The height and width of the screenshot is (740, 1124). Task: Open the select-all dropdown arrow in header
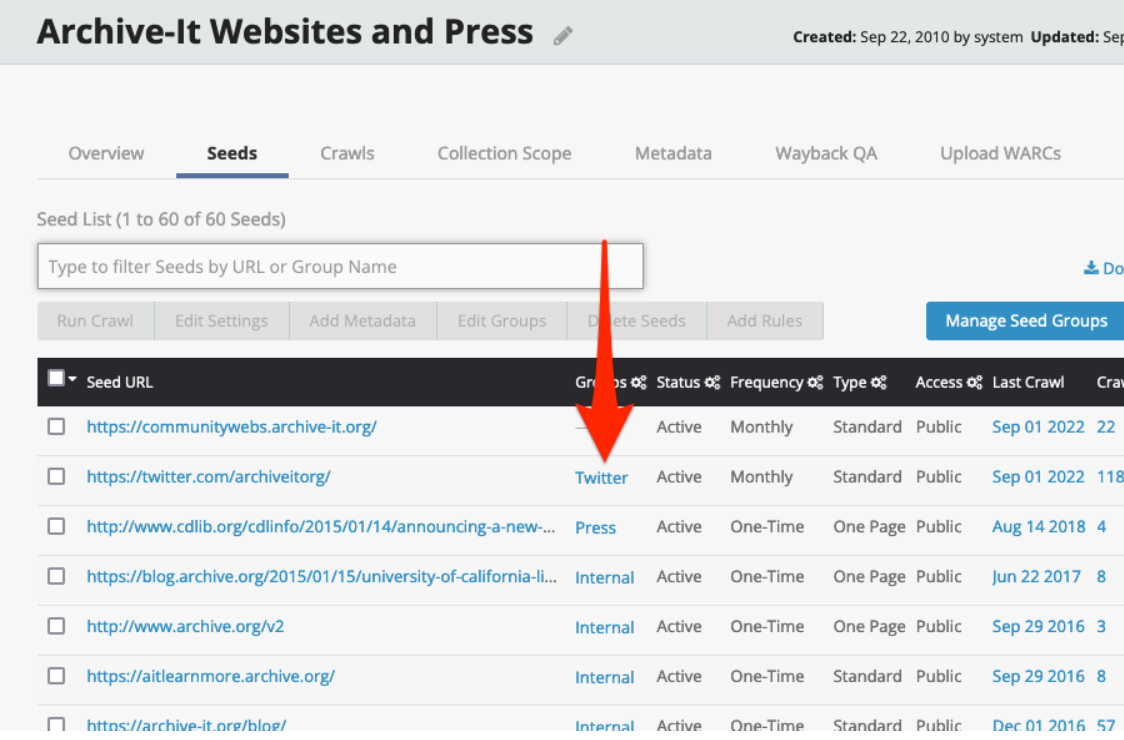click(72, 380)
